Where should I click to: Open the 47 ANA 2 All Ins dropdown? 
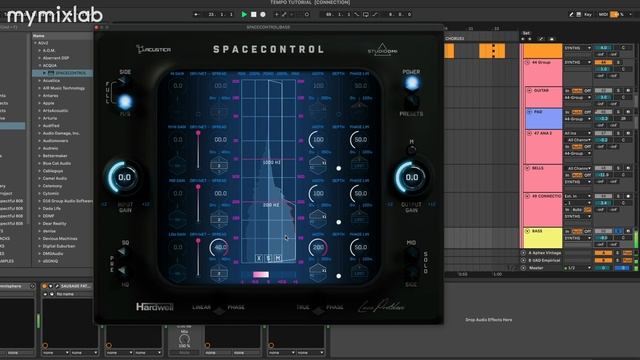click(578, 133)
